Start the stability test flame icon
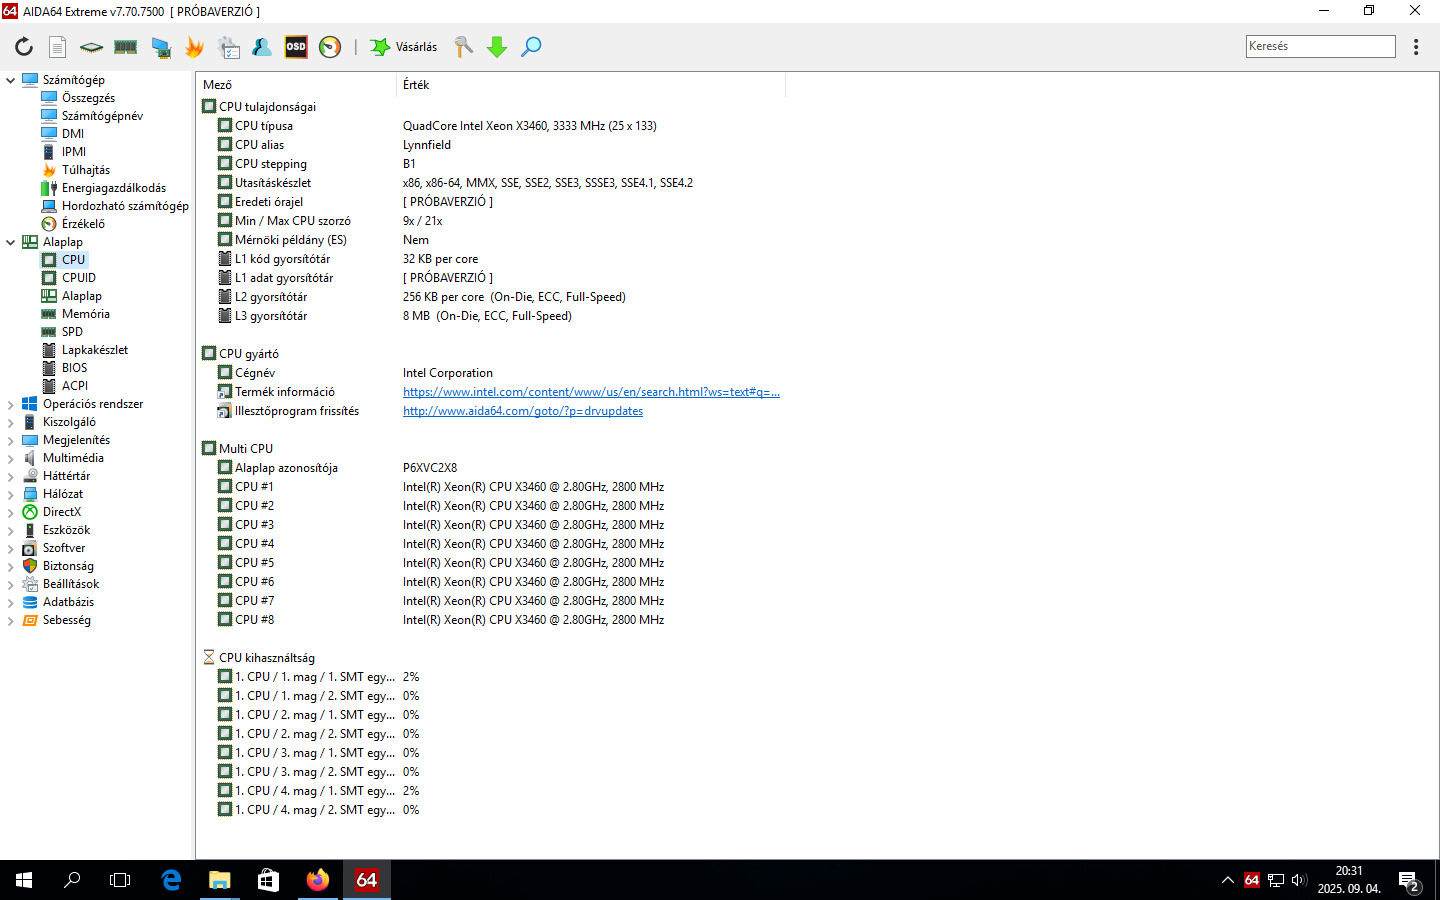 pos(194,47)
